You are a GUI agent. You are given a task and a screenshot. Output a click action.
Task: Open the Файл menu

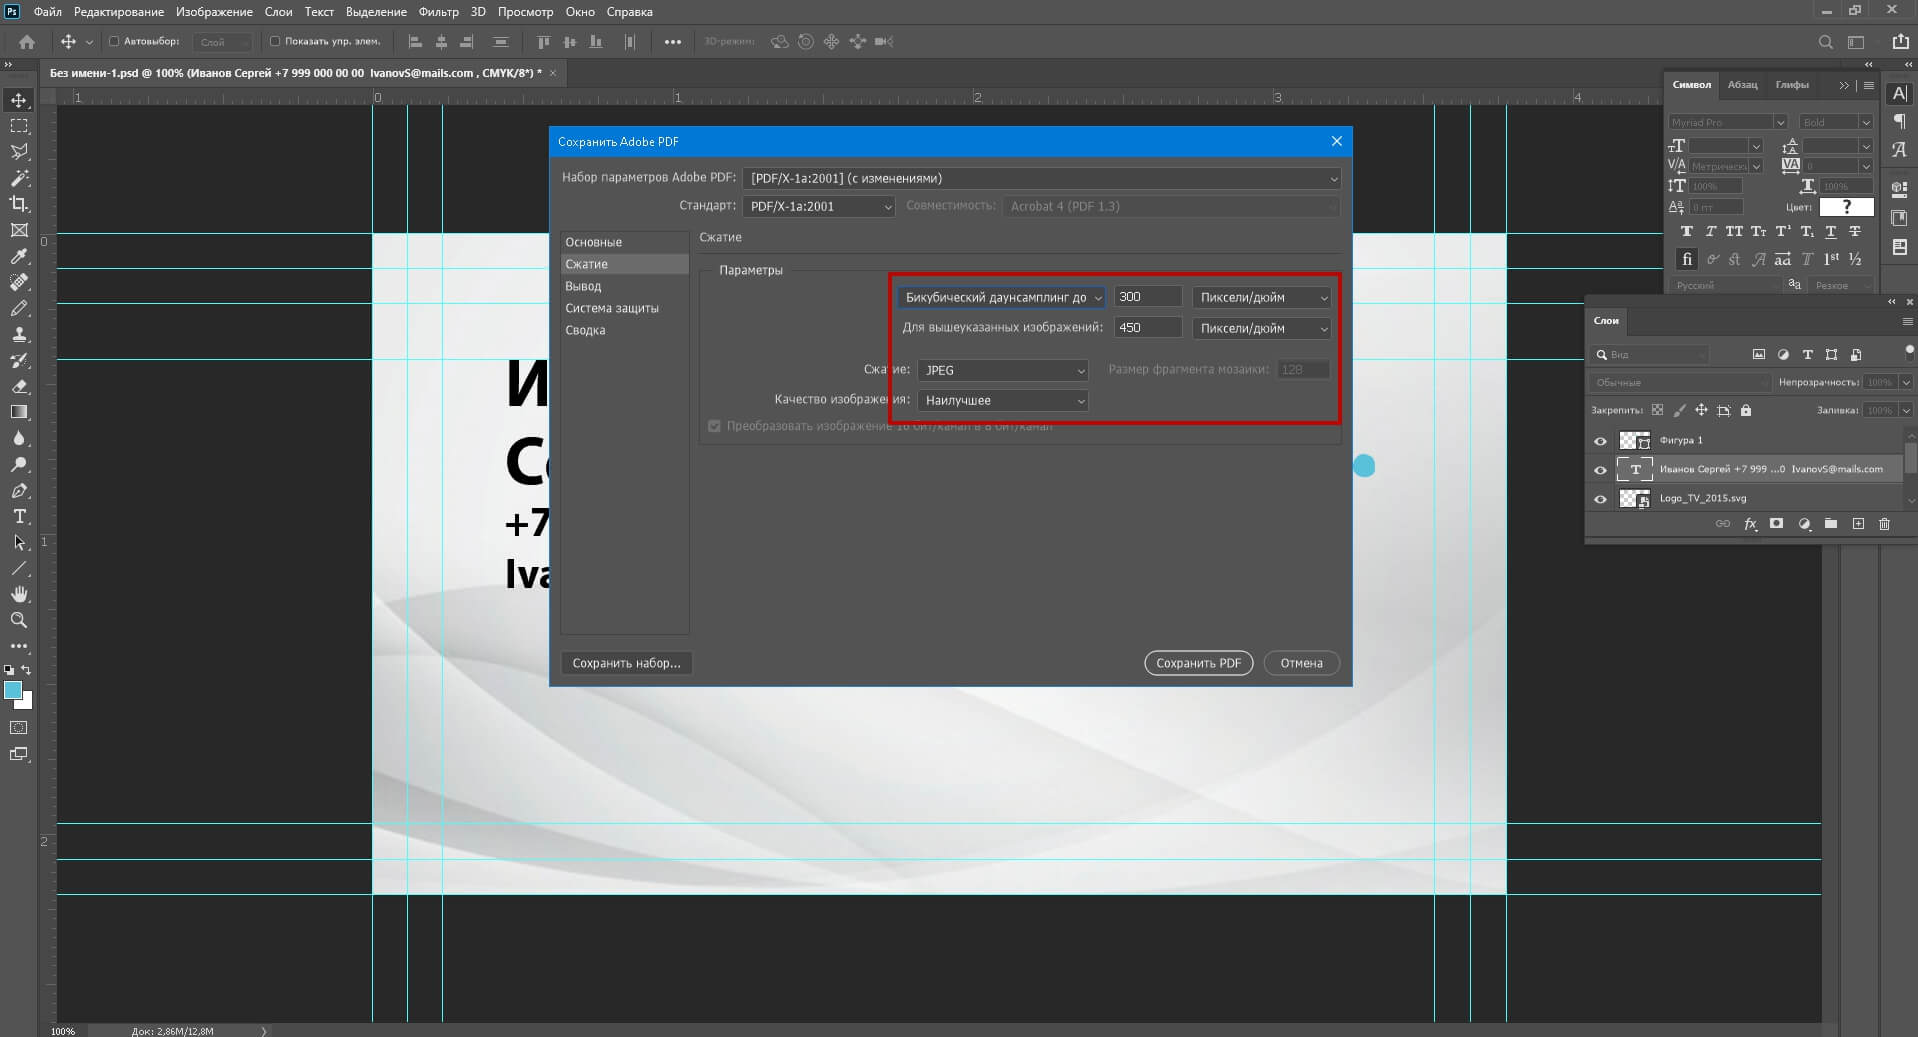47,12
